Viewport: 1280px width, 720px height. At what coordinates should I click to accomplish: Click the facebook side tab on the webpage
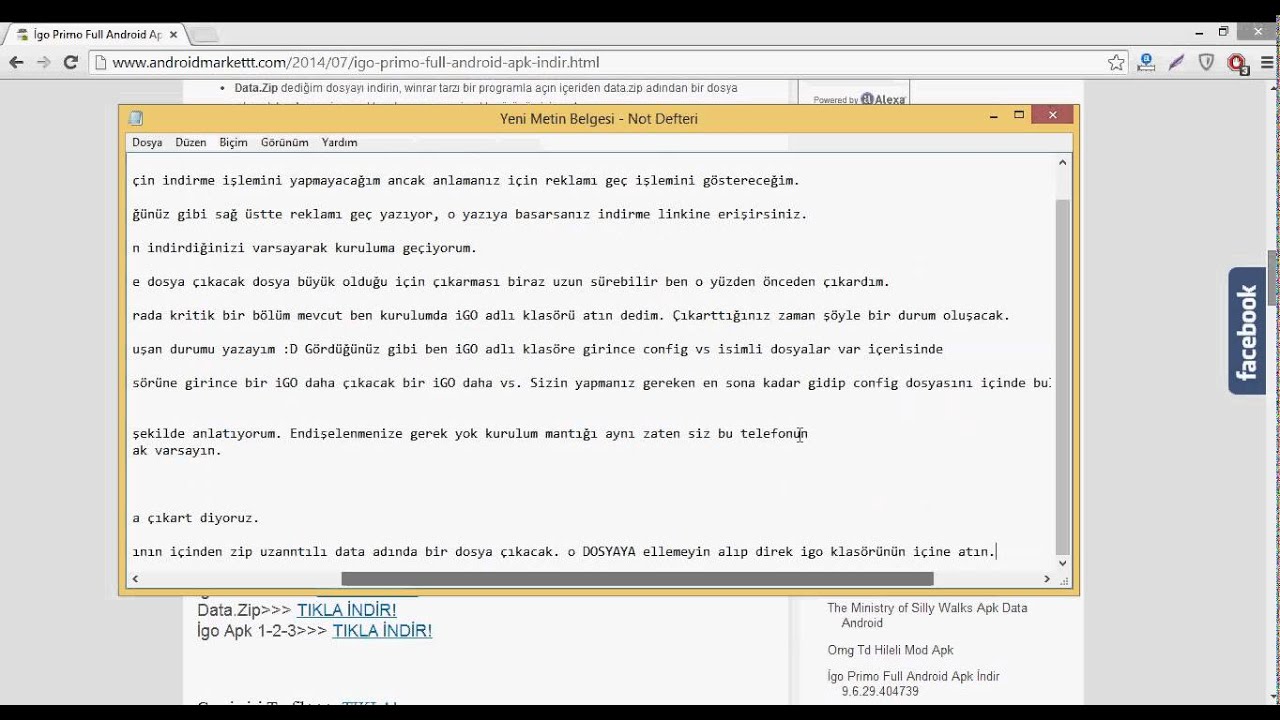(x=1247, y=331)
